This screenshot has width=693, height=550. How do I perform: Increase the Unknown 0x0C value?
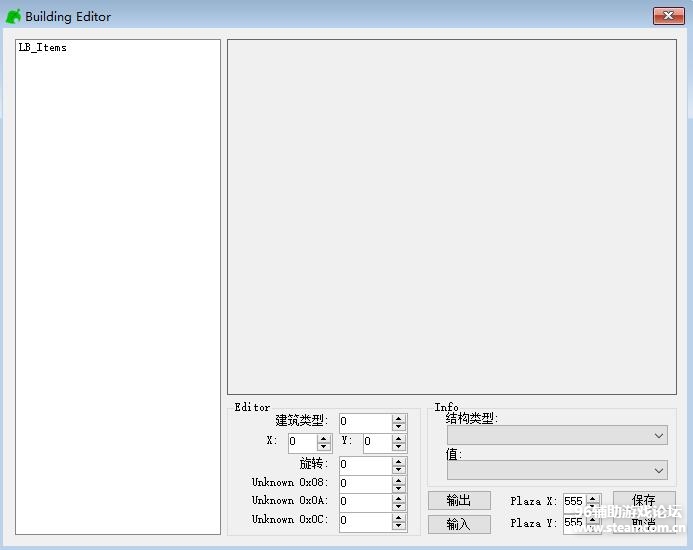(399, 517)
